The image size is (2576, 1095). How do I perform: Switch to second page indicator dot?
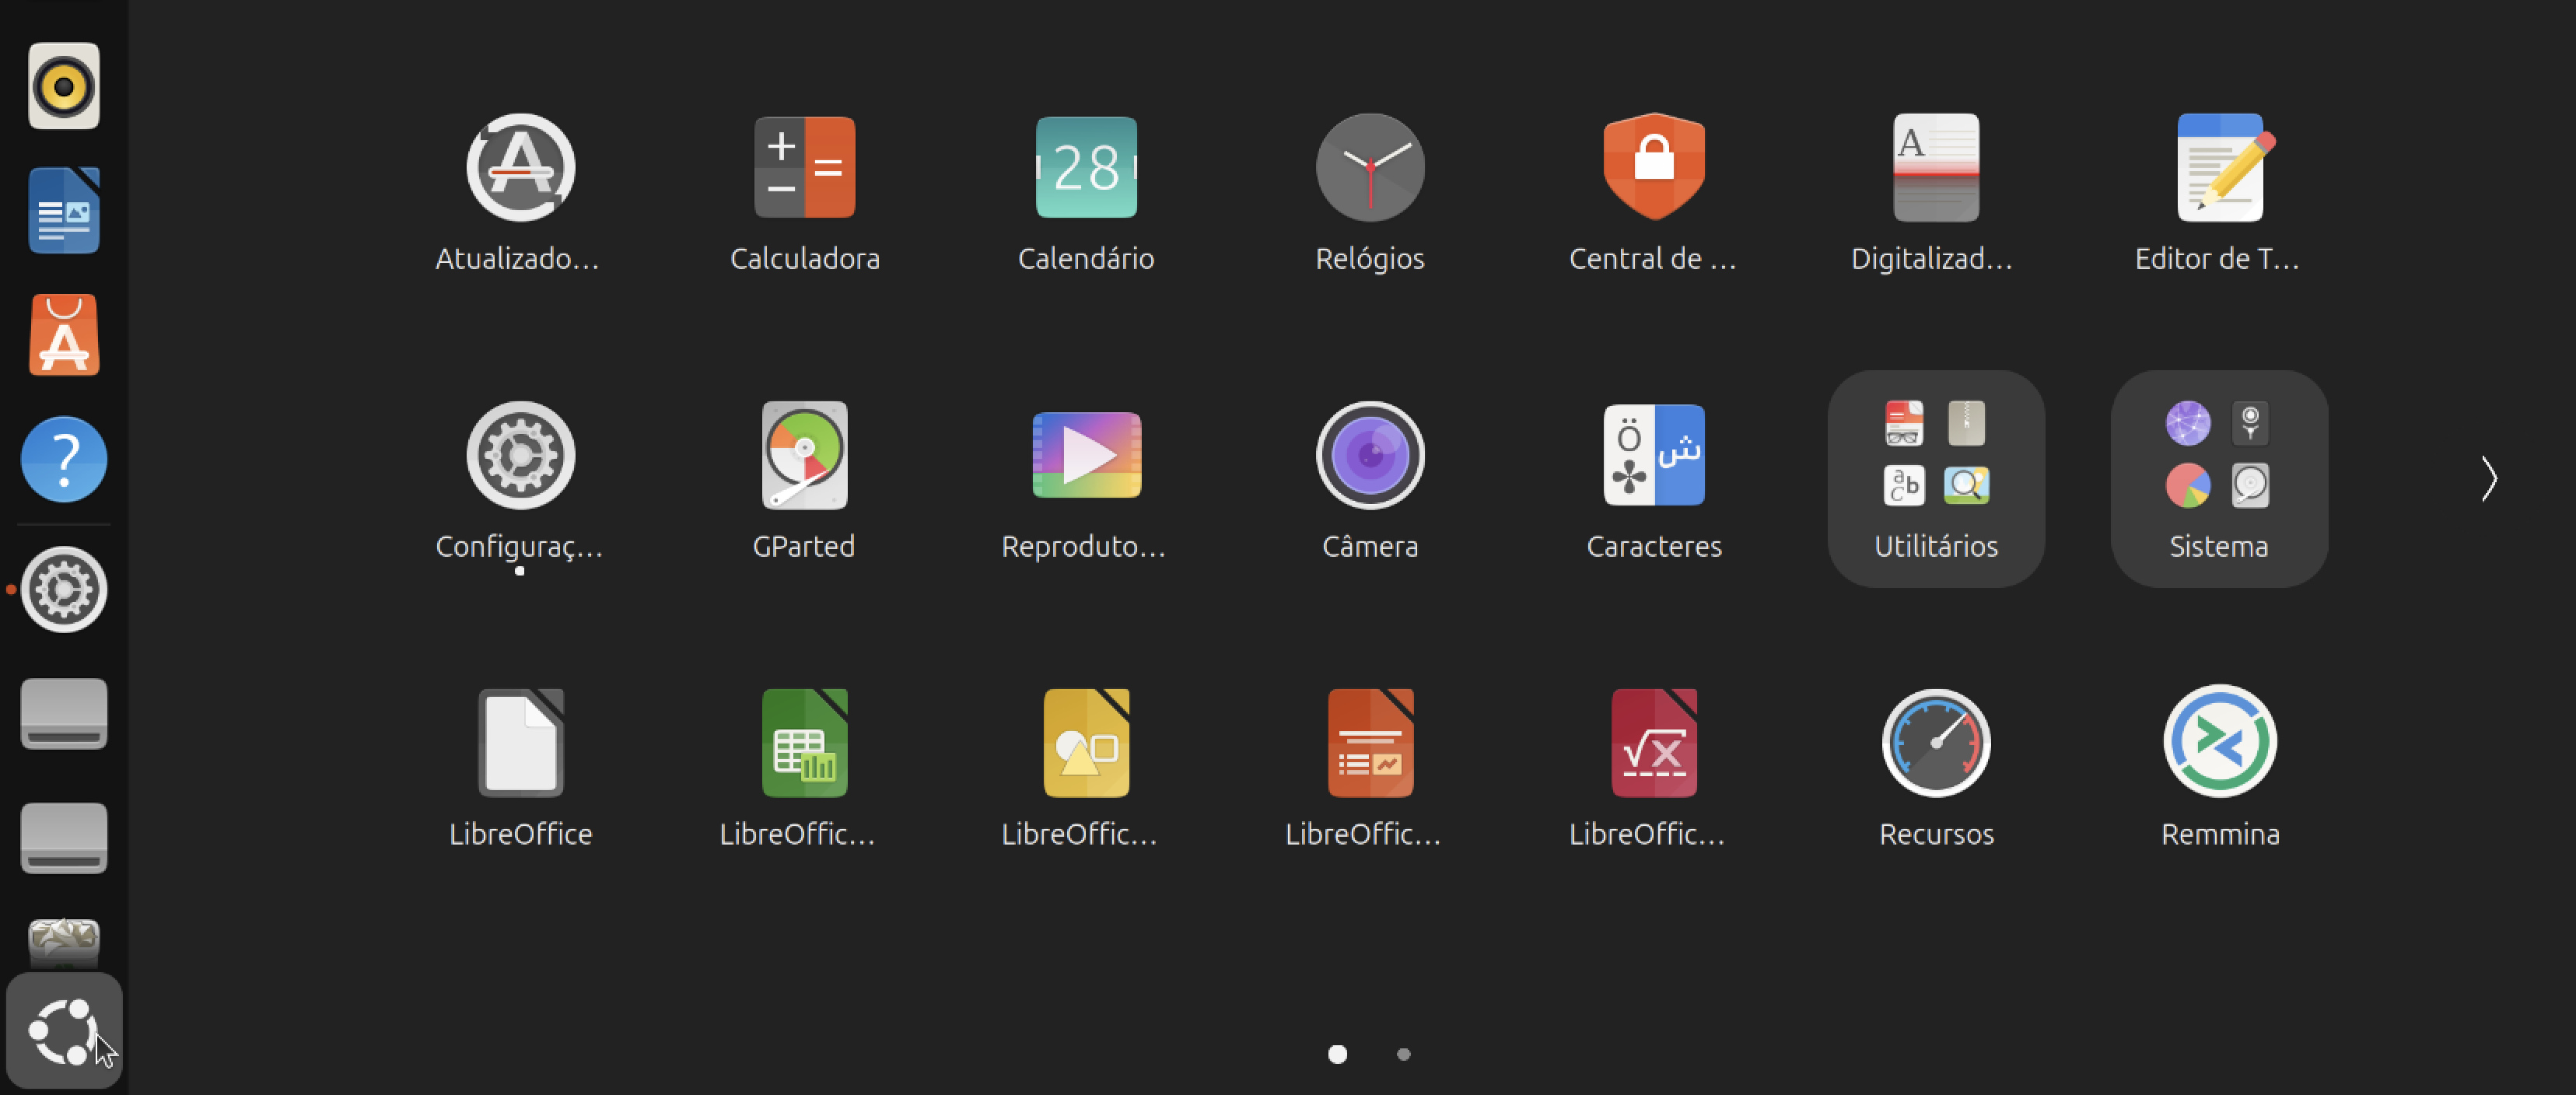[1403, 1054]
